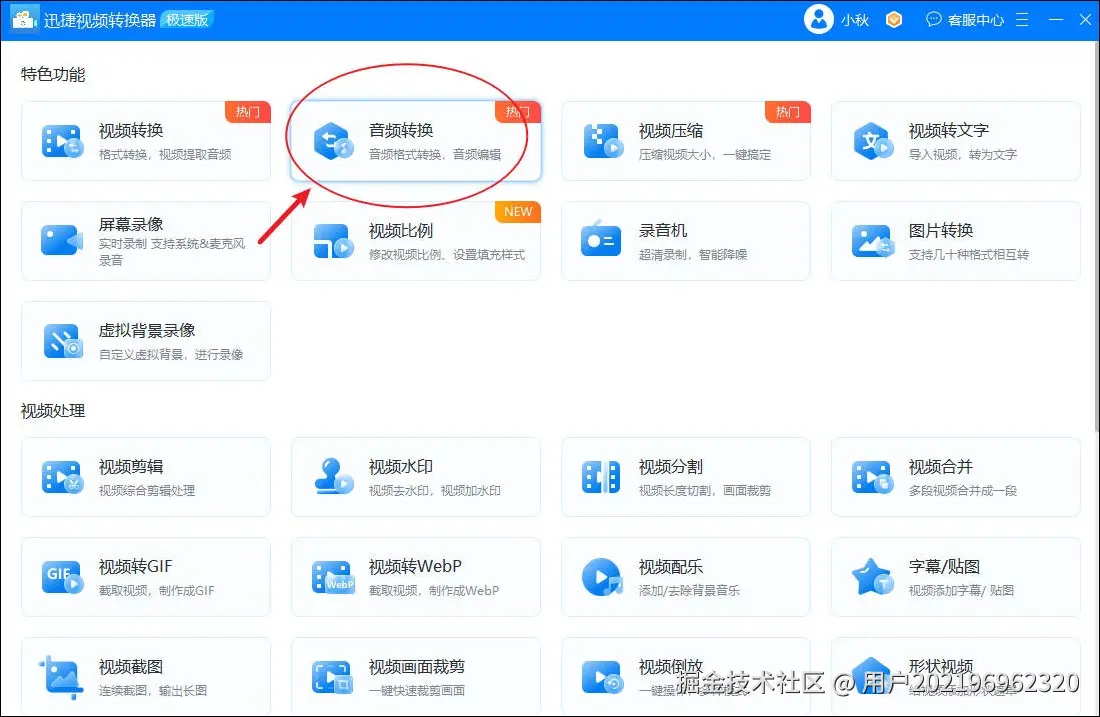
Task: Click the text 添加/去除背景音乐
Action: pyautogui.click(x=689, y=591)
